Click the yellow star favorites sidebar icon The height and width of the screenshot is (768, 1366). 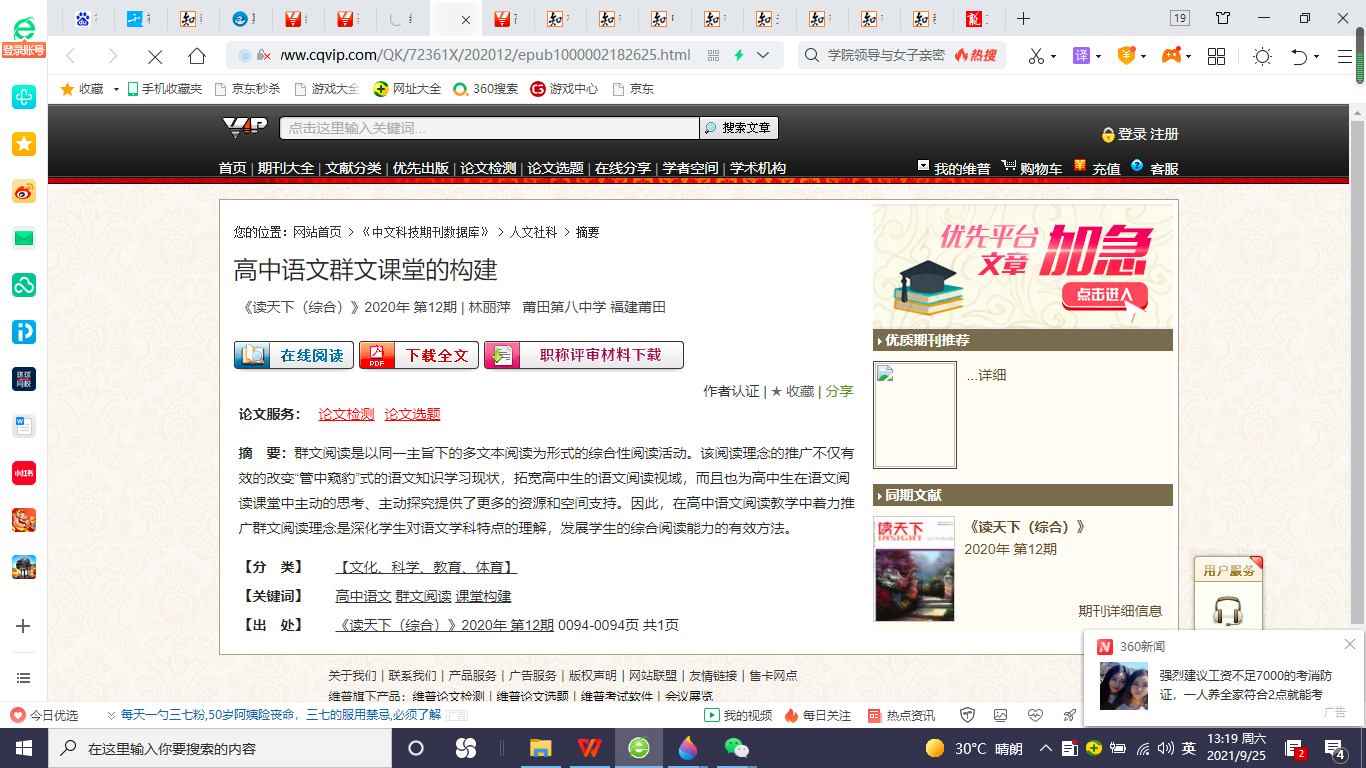[23, 144]
